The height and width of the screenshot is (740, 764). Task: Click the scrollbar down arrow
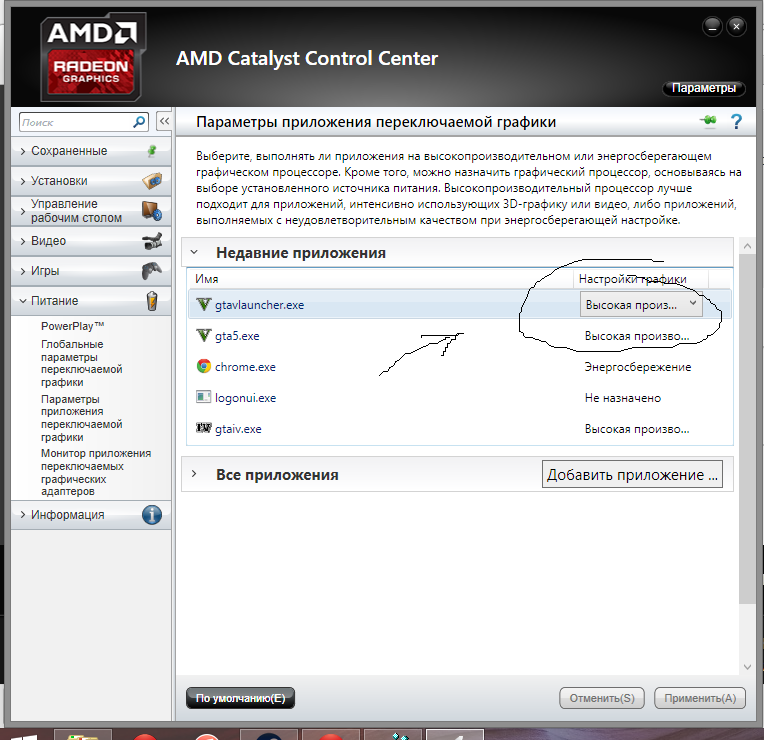(x=747, y=667)
